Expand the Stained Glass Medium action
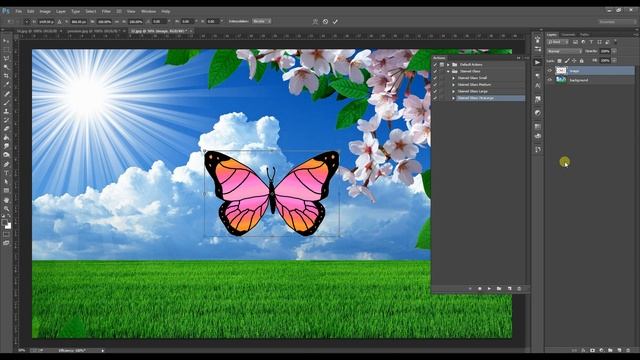The image size is (640, 360). pos(453,85)
